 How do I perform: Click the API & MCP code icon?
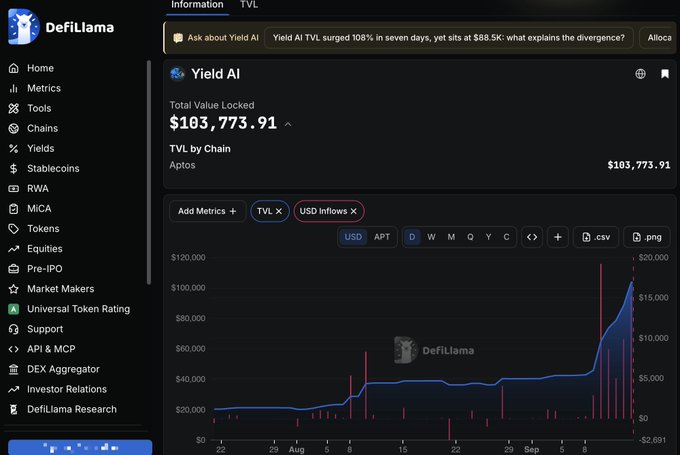pos(13,349)
